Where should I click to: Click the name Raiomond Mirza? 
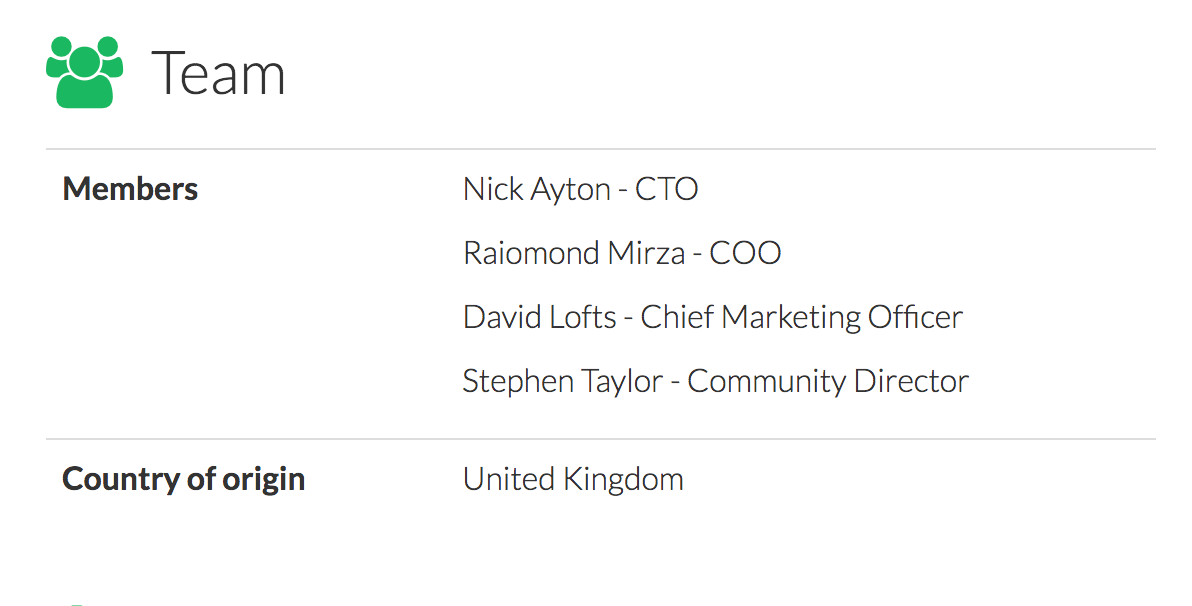point(574,253)
